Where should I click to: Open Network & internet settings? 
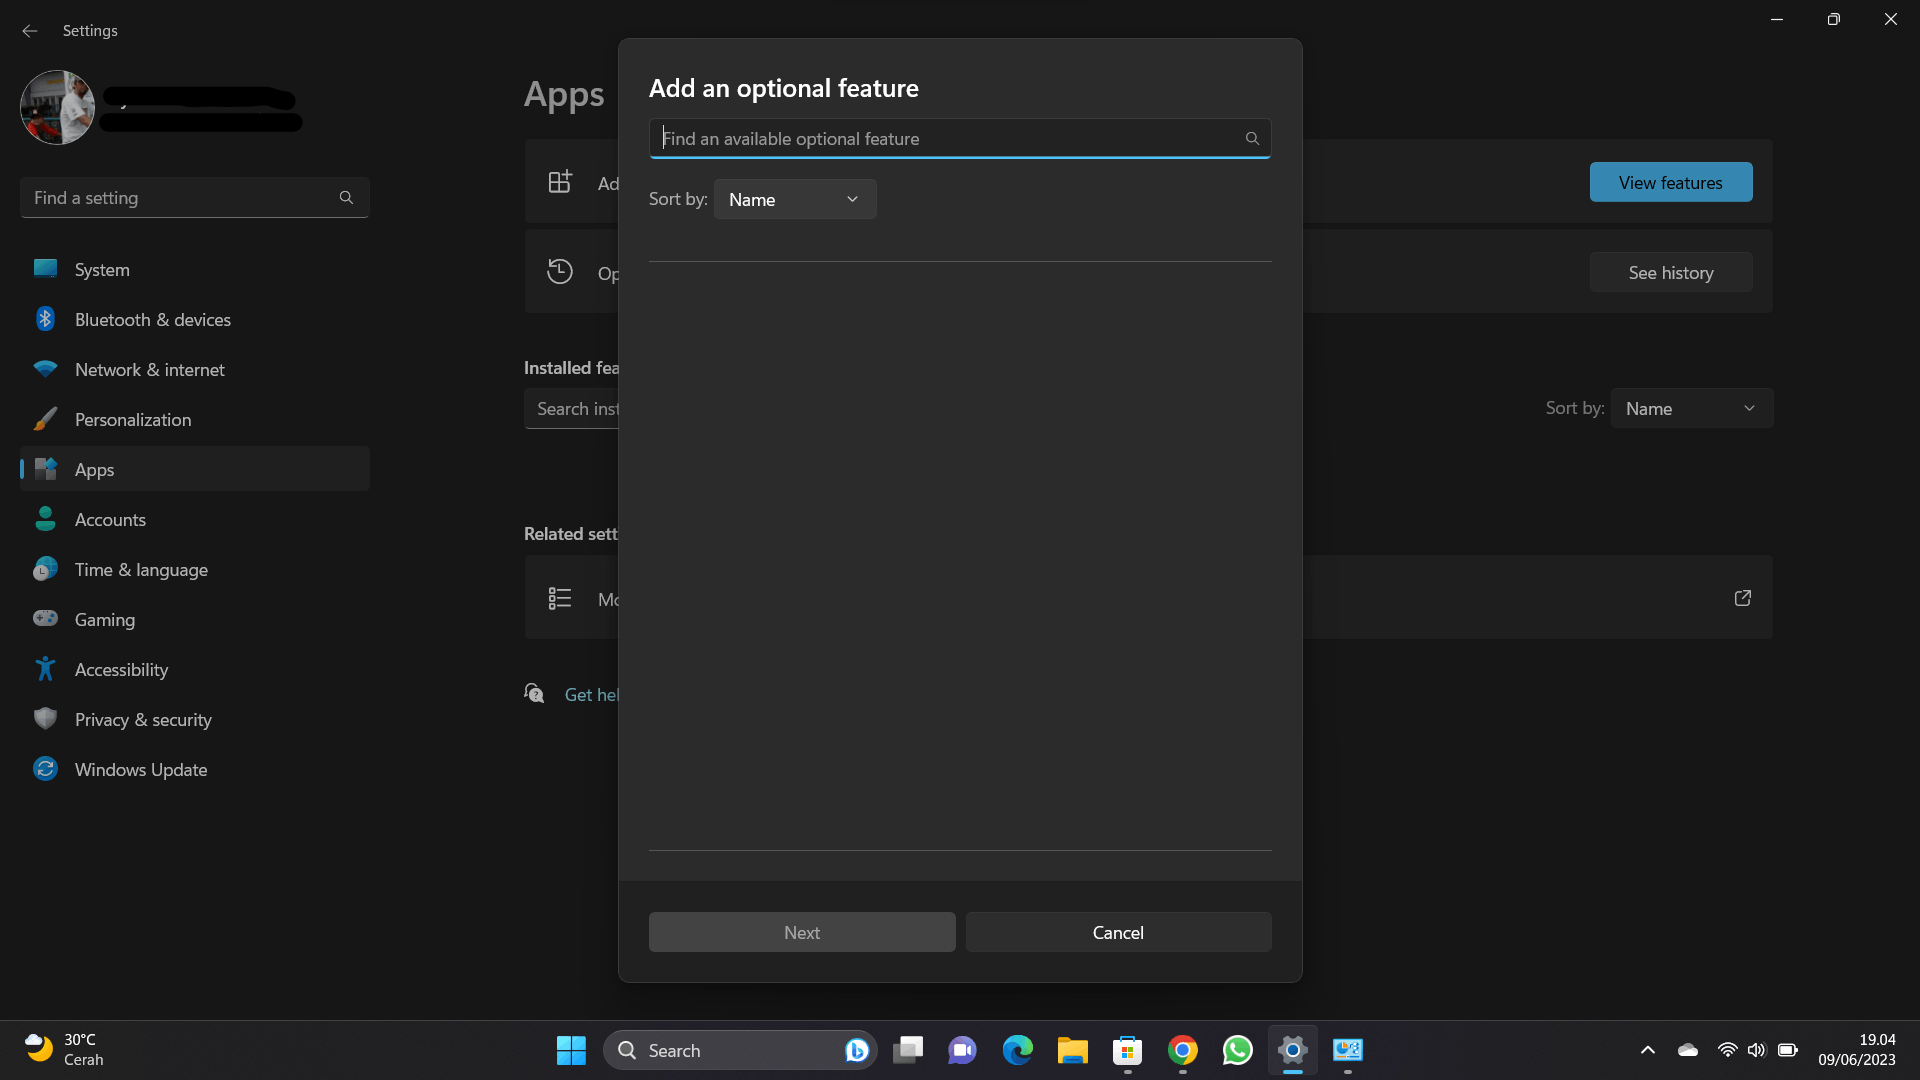click(149, 369)
